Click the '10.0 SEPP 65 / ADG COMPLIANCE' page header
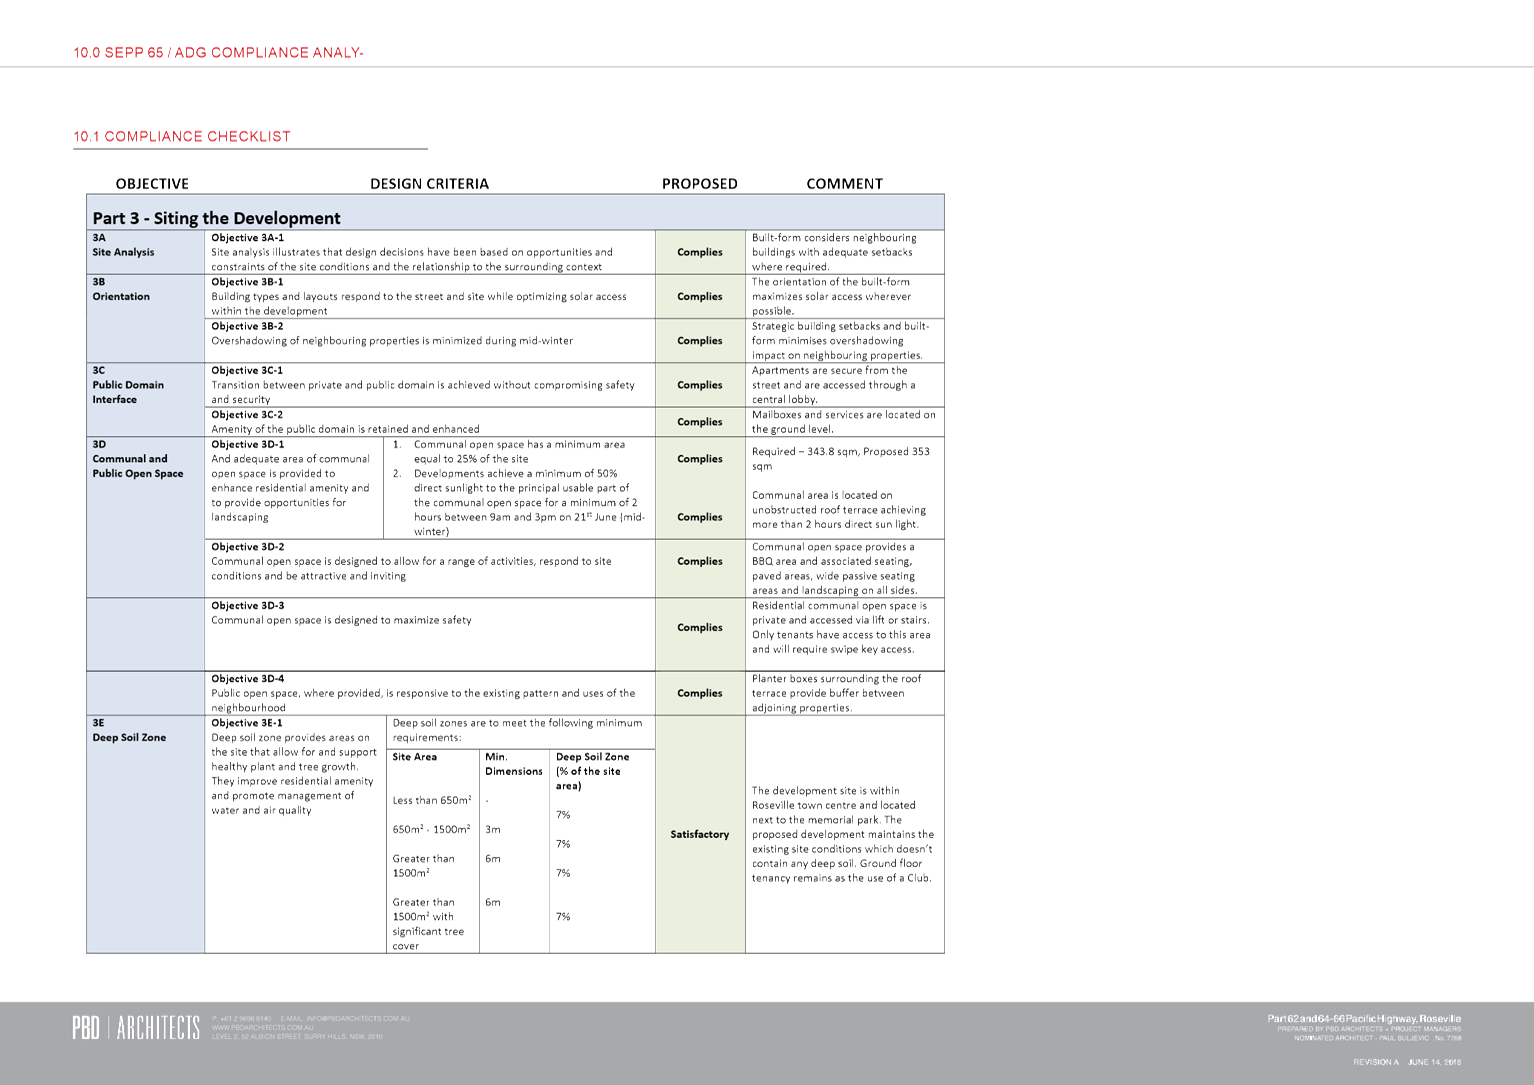This screenshot has width=1534, height=1085. [218, 52]
